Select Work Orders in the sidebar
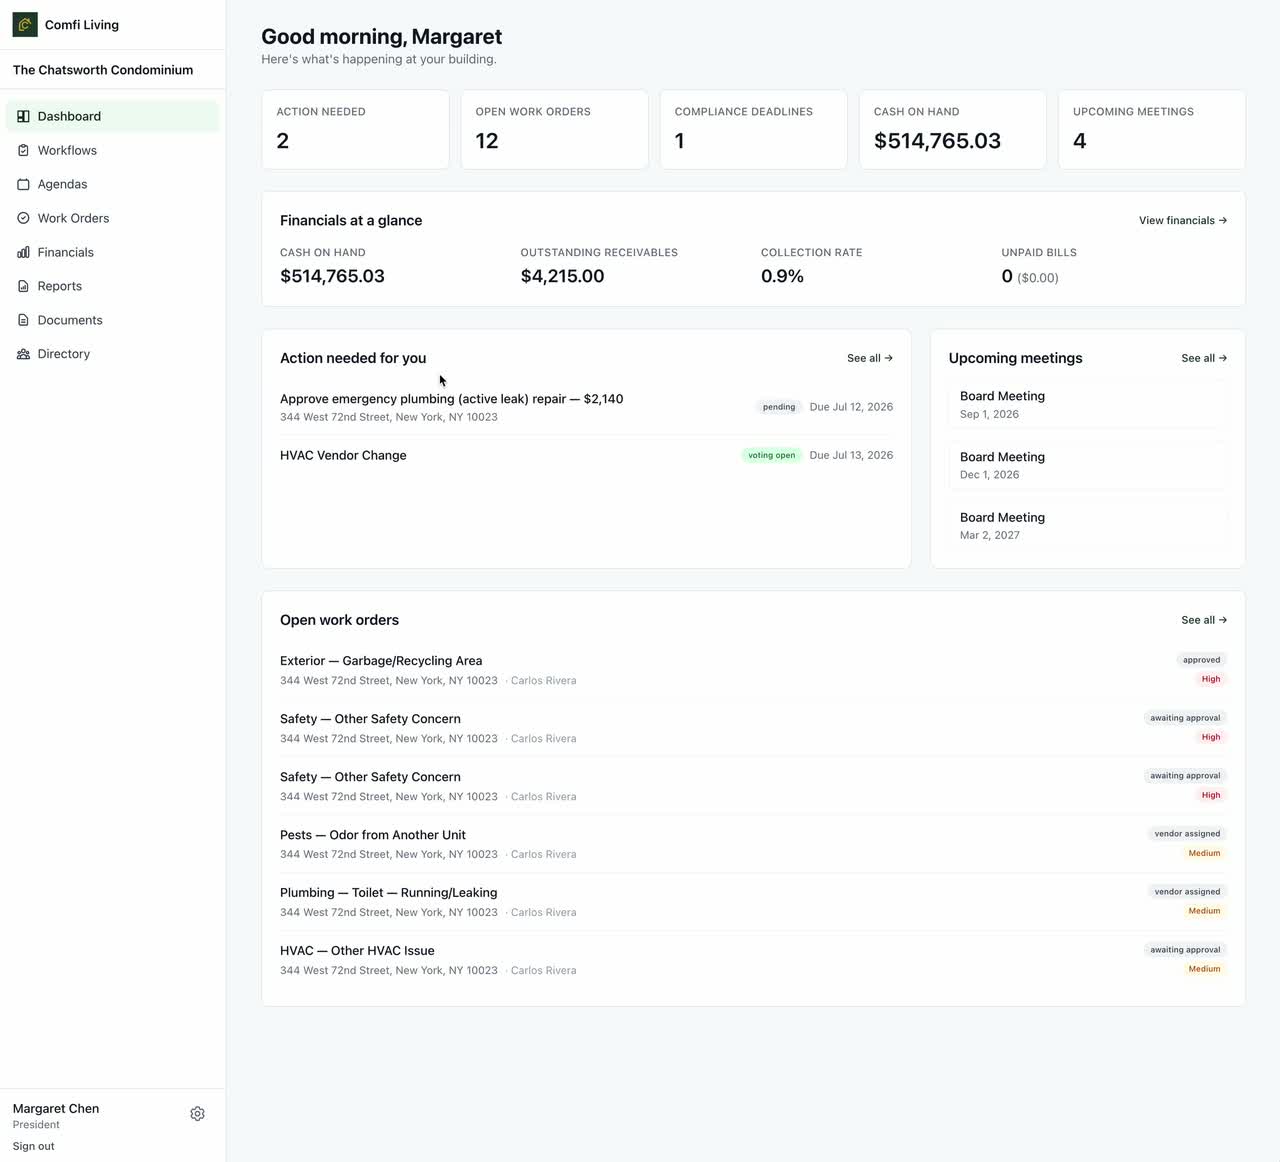This screenshot has height=1162, width=1280. click(x=112, y=218)
